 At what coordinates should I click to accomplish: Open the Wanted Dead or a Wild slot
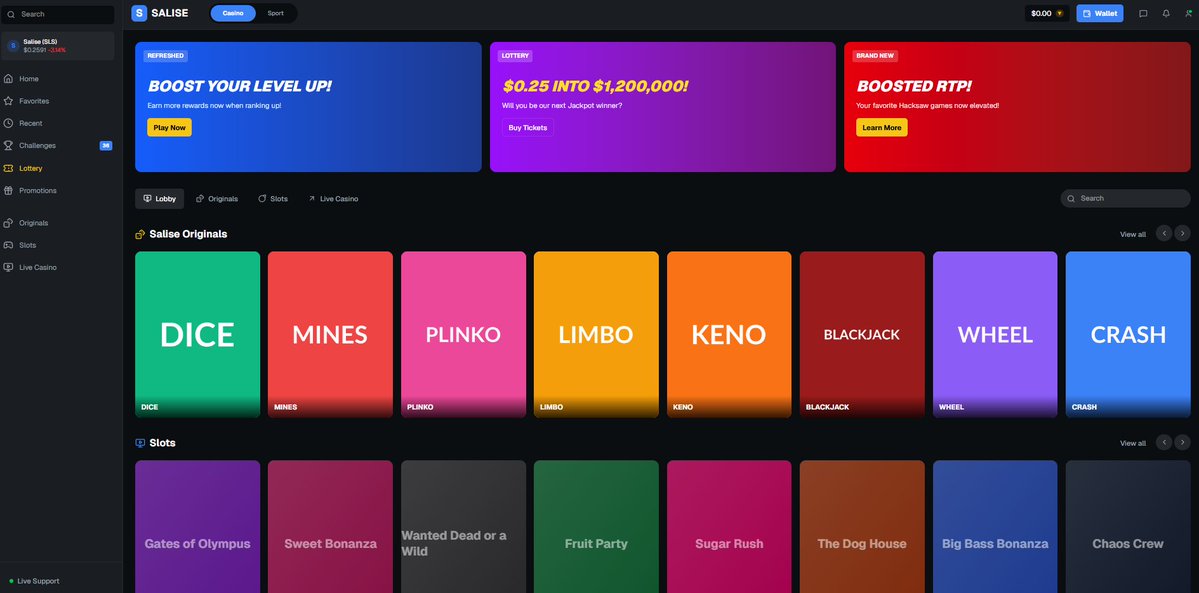point(463,526)
